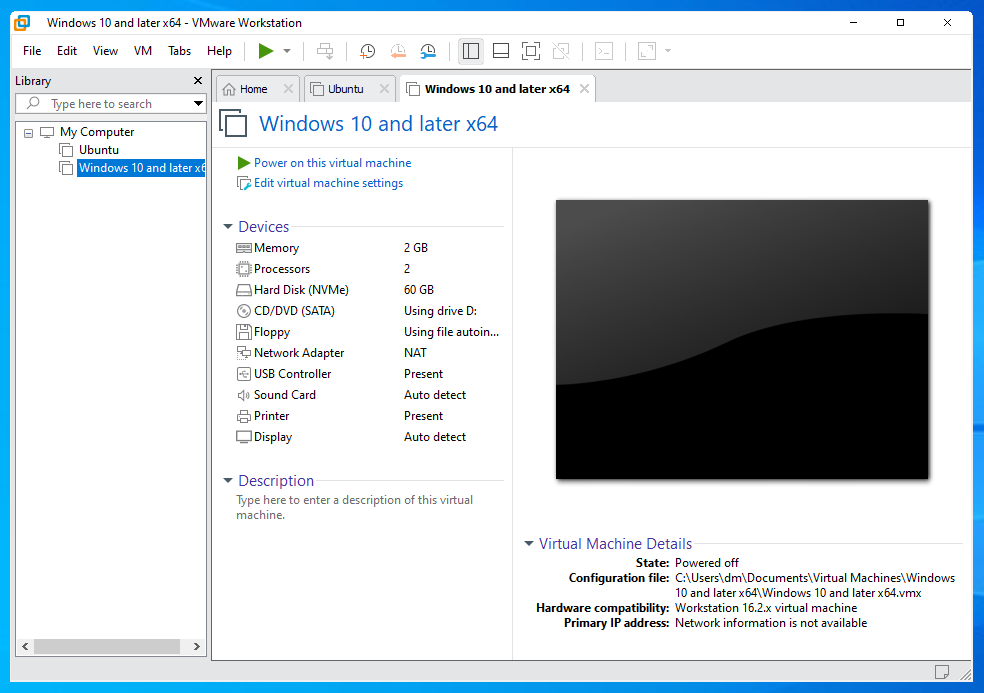Switch to the Ubuntu tab
Image resolution: width=984 pixels, height=693 pixels.
pos(346,89)
